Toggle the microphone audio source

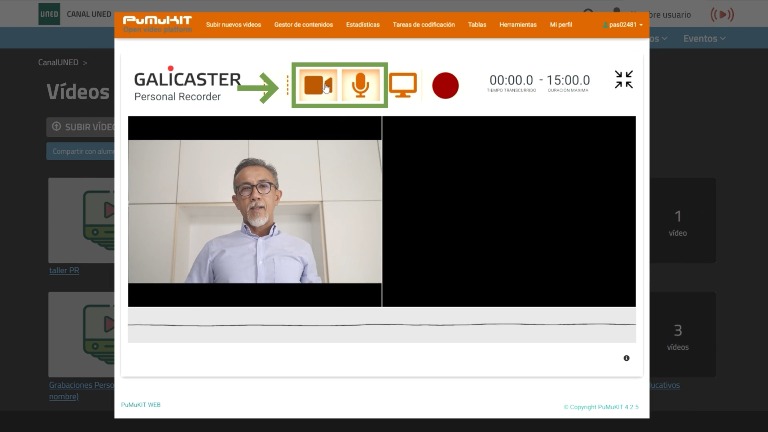[360, 85]
